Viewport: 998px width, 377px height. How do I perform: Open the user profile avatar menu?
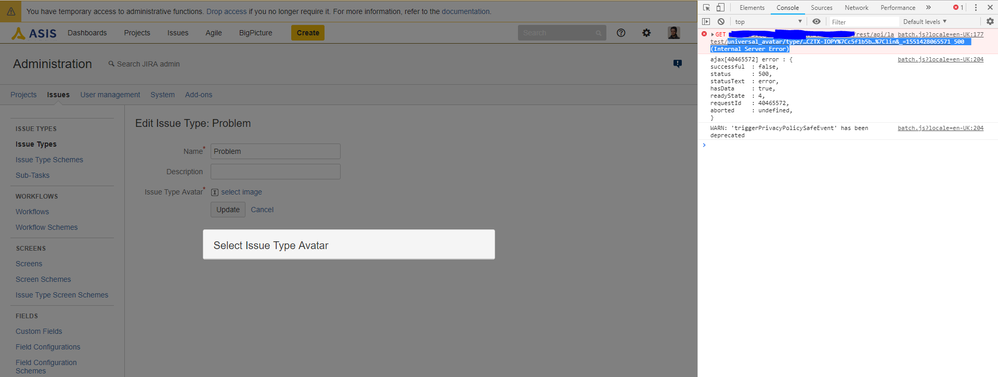pyautogui.click(x=673, y=32)
